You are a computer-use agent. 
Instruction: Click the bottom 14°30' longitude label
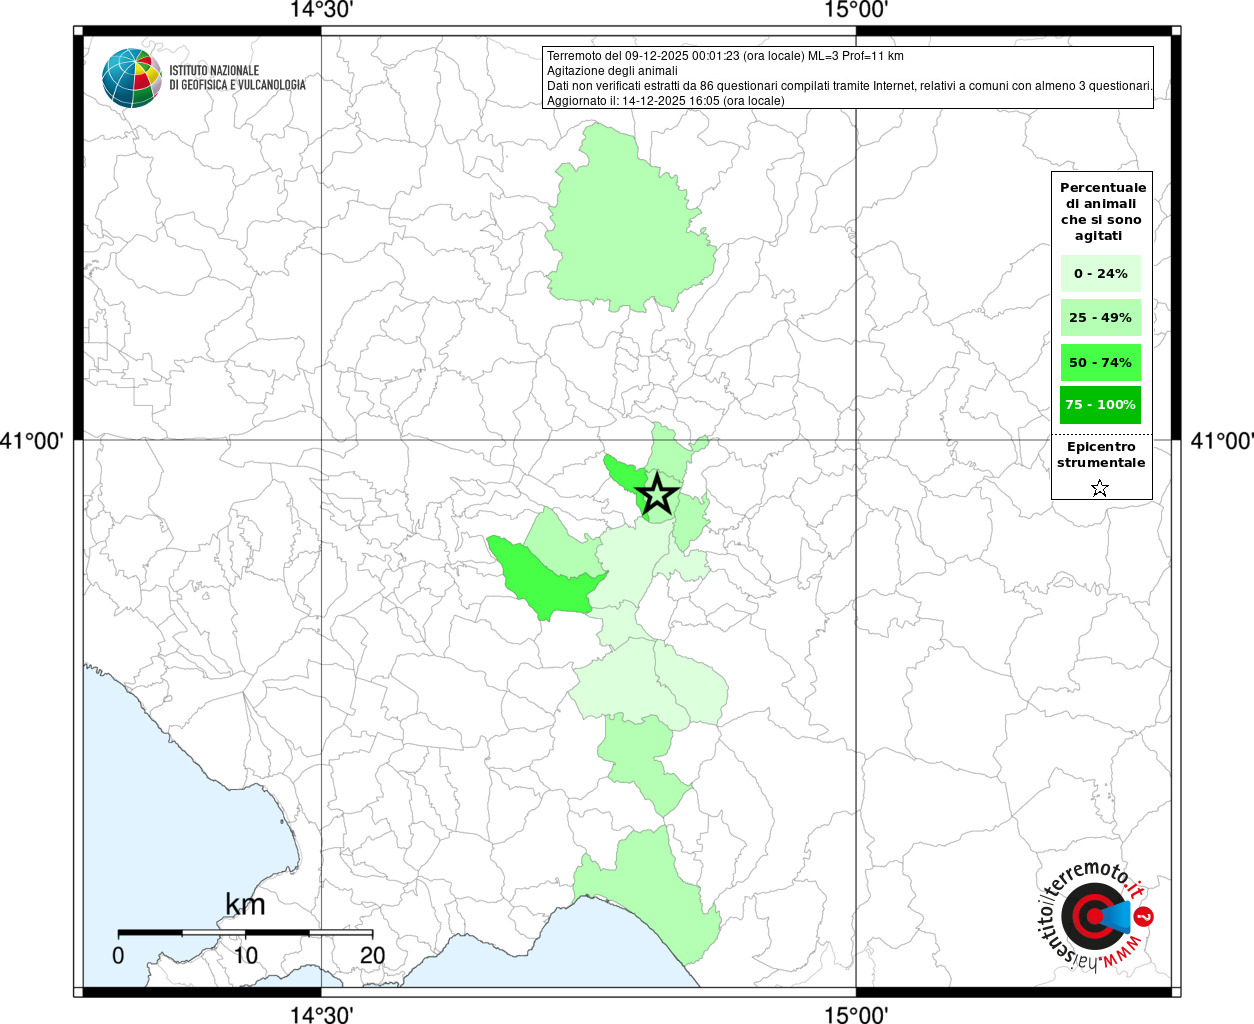[x=321, y=1015]
